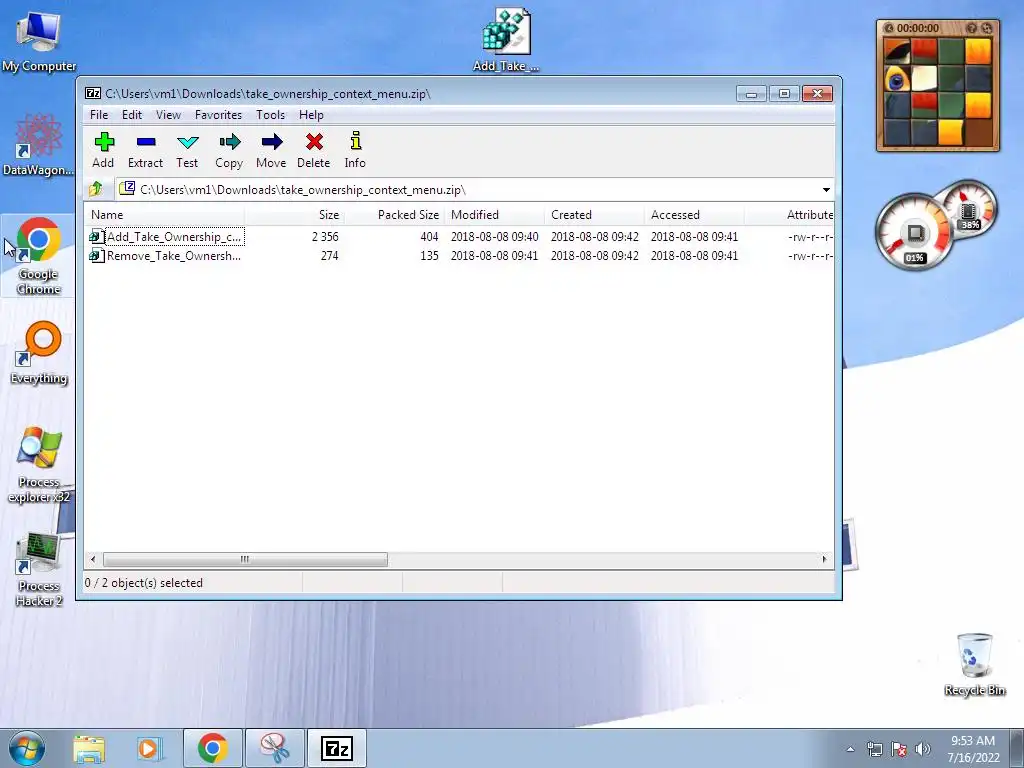Open the Favorites menu

218,115
